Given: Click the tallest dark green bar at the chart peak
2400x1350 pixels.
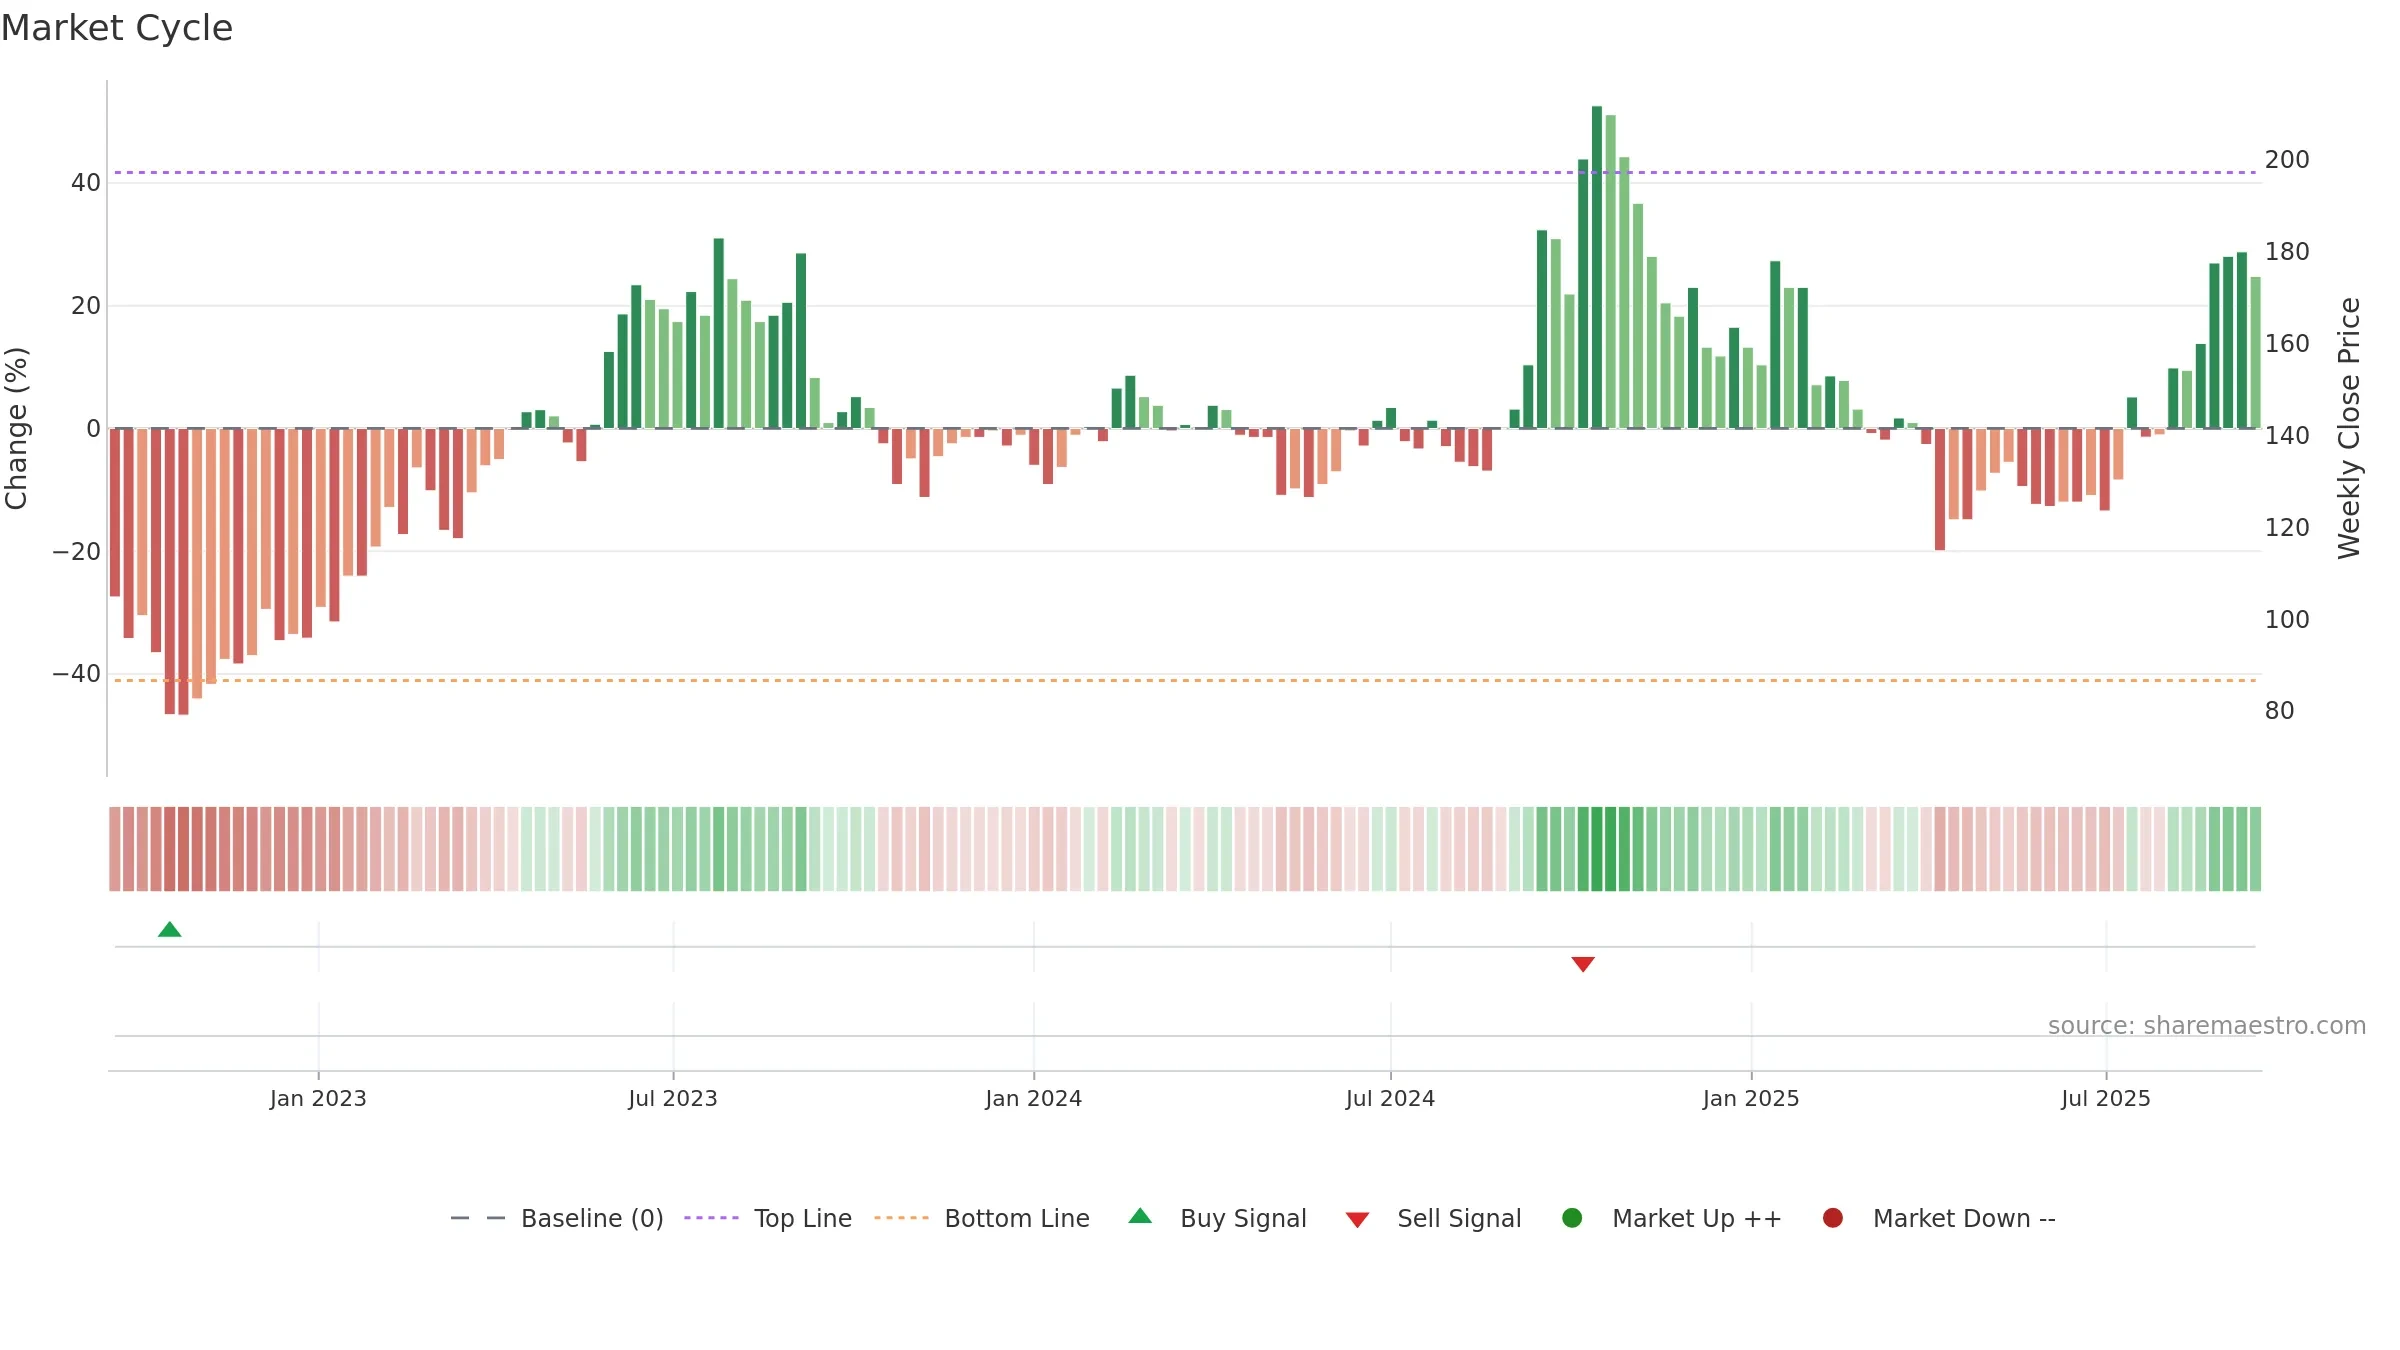Looking at the screenshot, I should click(x=1597, y=267).
